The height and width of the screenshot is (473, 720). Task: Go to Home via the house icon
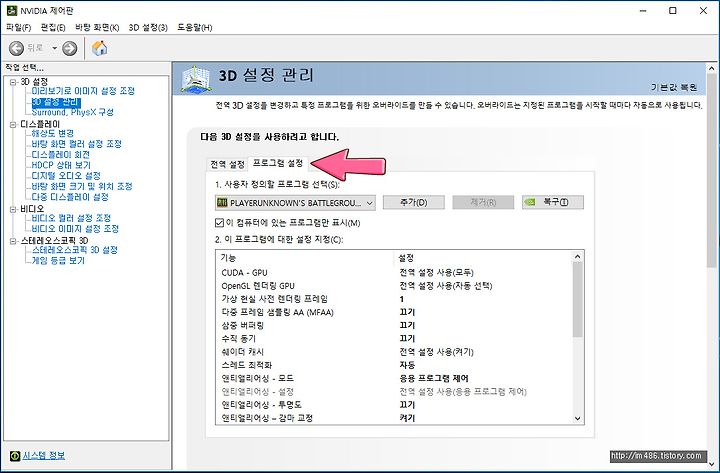click(x=100, y=48)
